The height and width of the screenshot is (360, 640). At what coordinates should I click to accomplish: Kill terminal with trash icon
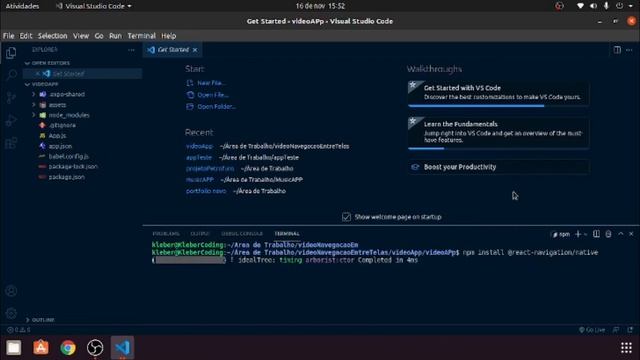click(608, 234)
